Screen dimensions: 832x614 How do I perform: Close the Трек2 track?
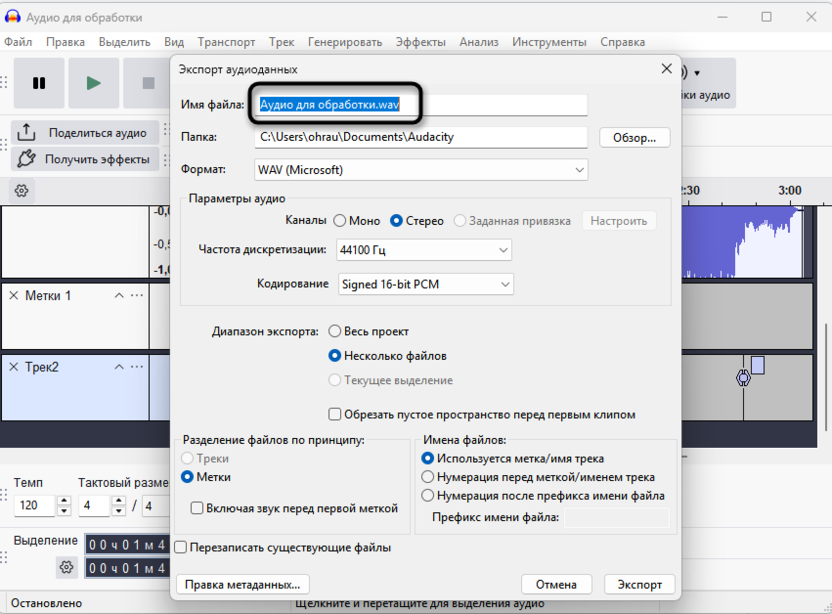click(14, 367)
